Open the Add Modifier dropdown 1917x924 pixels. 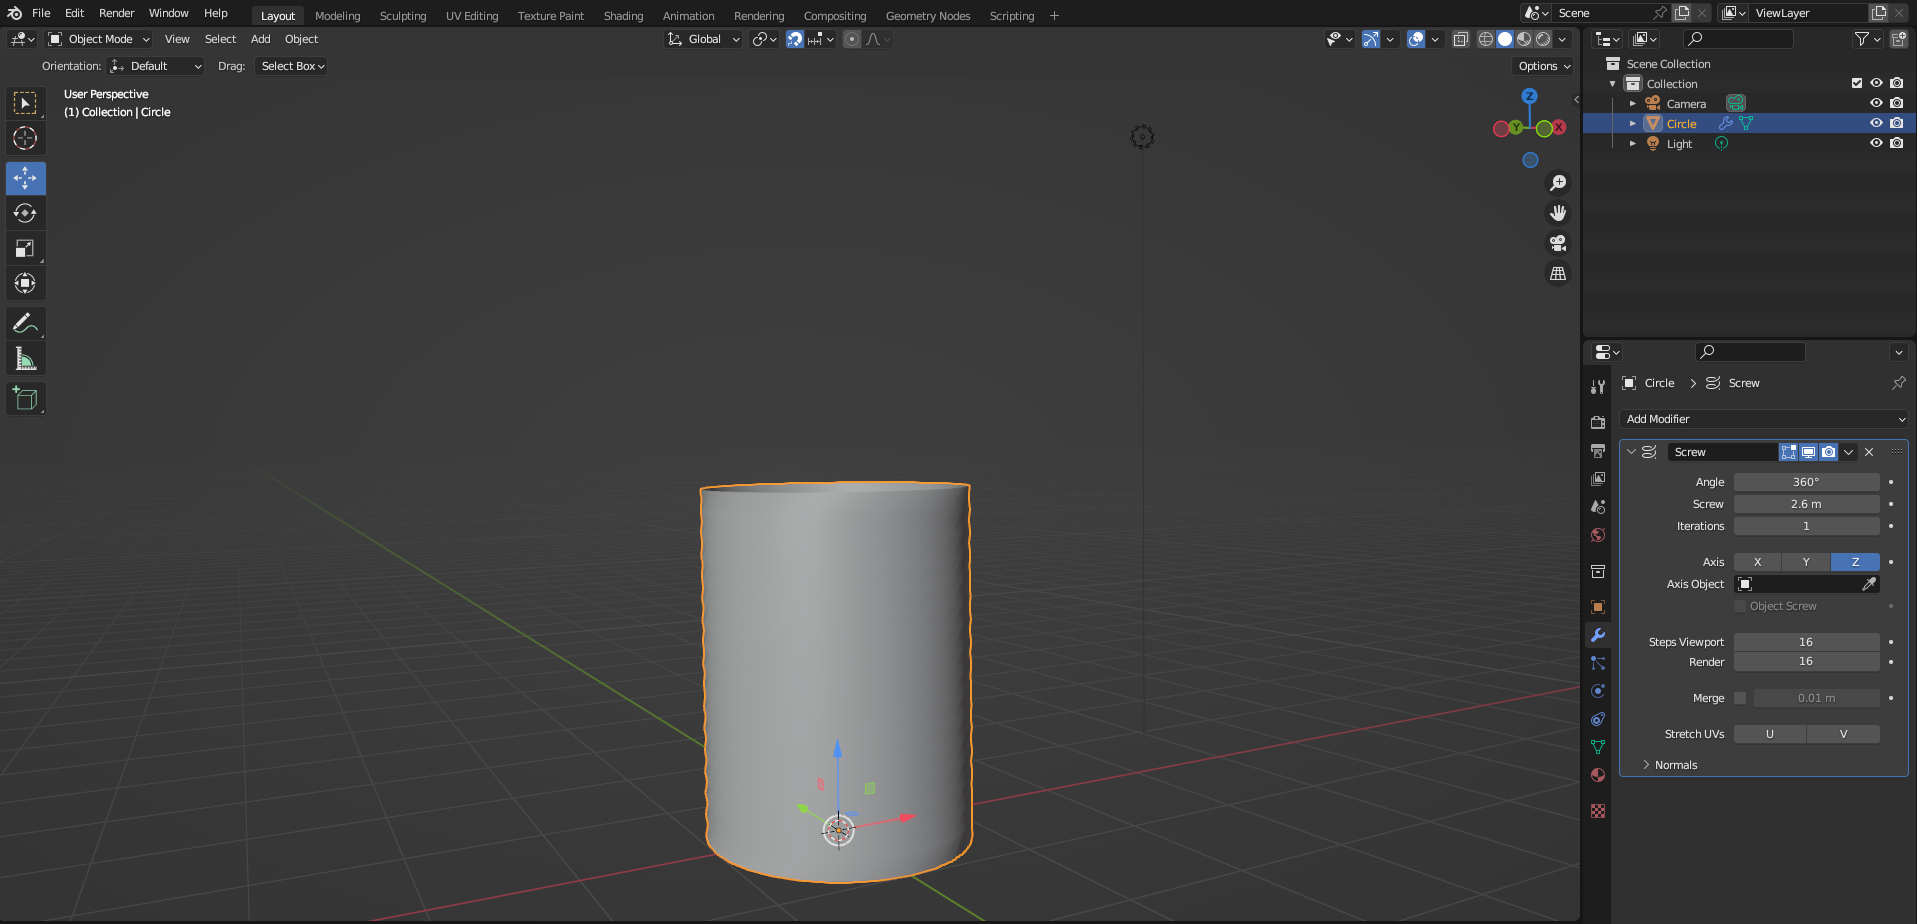(1764, 419)
